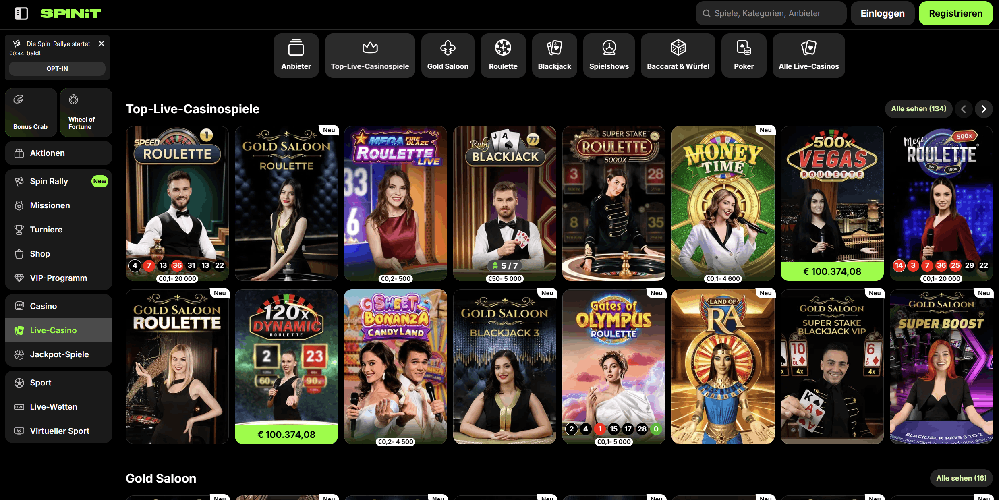Select the Gold Saloon category
Viewport: 1000px width, 500px height.
click(x=448, y=55)
